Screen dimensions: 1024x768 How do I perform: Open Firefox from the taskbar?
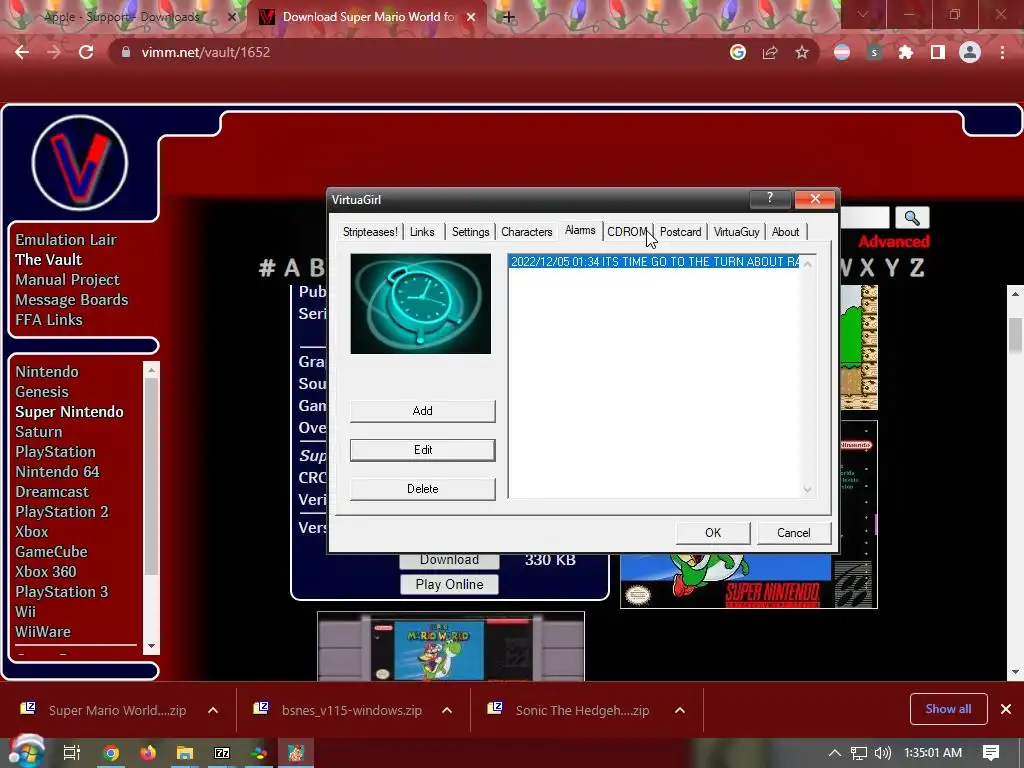[148, 753]
